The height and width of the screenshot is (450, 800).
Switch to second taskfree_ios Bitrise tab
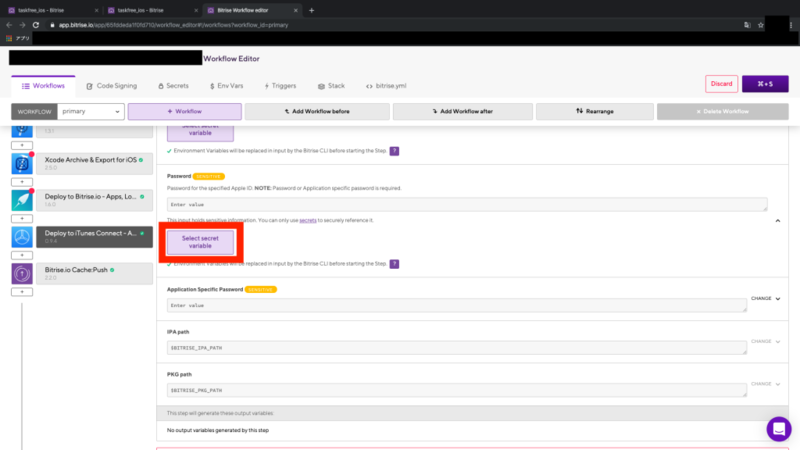(x=152, y=10)
